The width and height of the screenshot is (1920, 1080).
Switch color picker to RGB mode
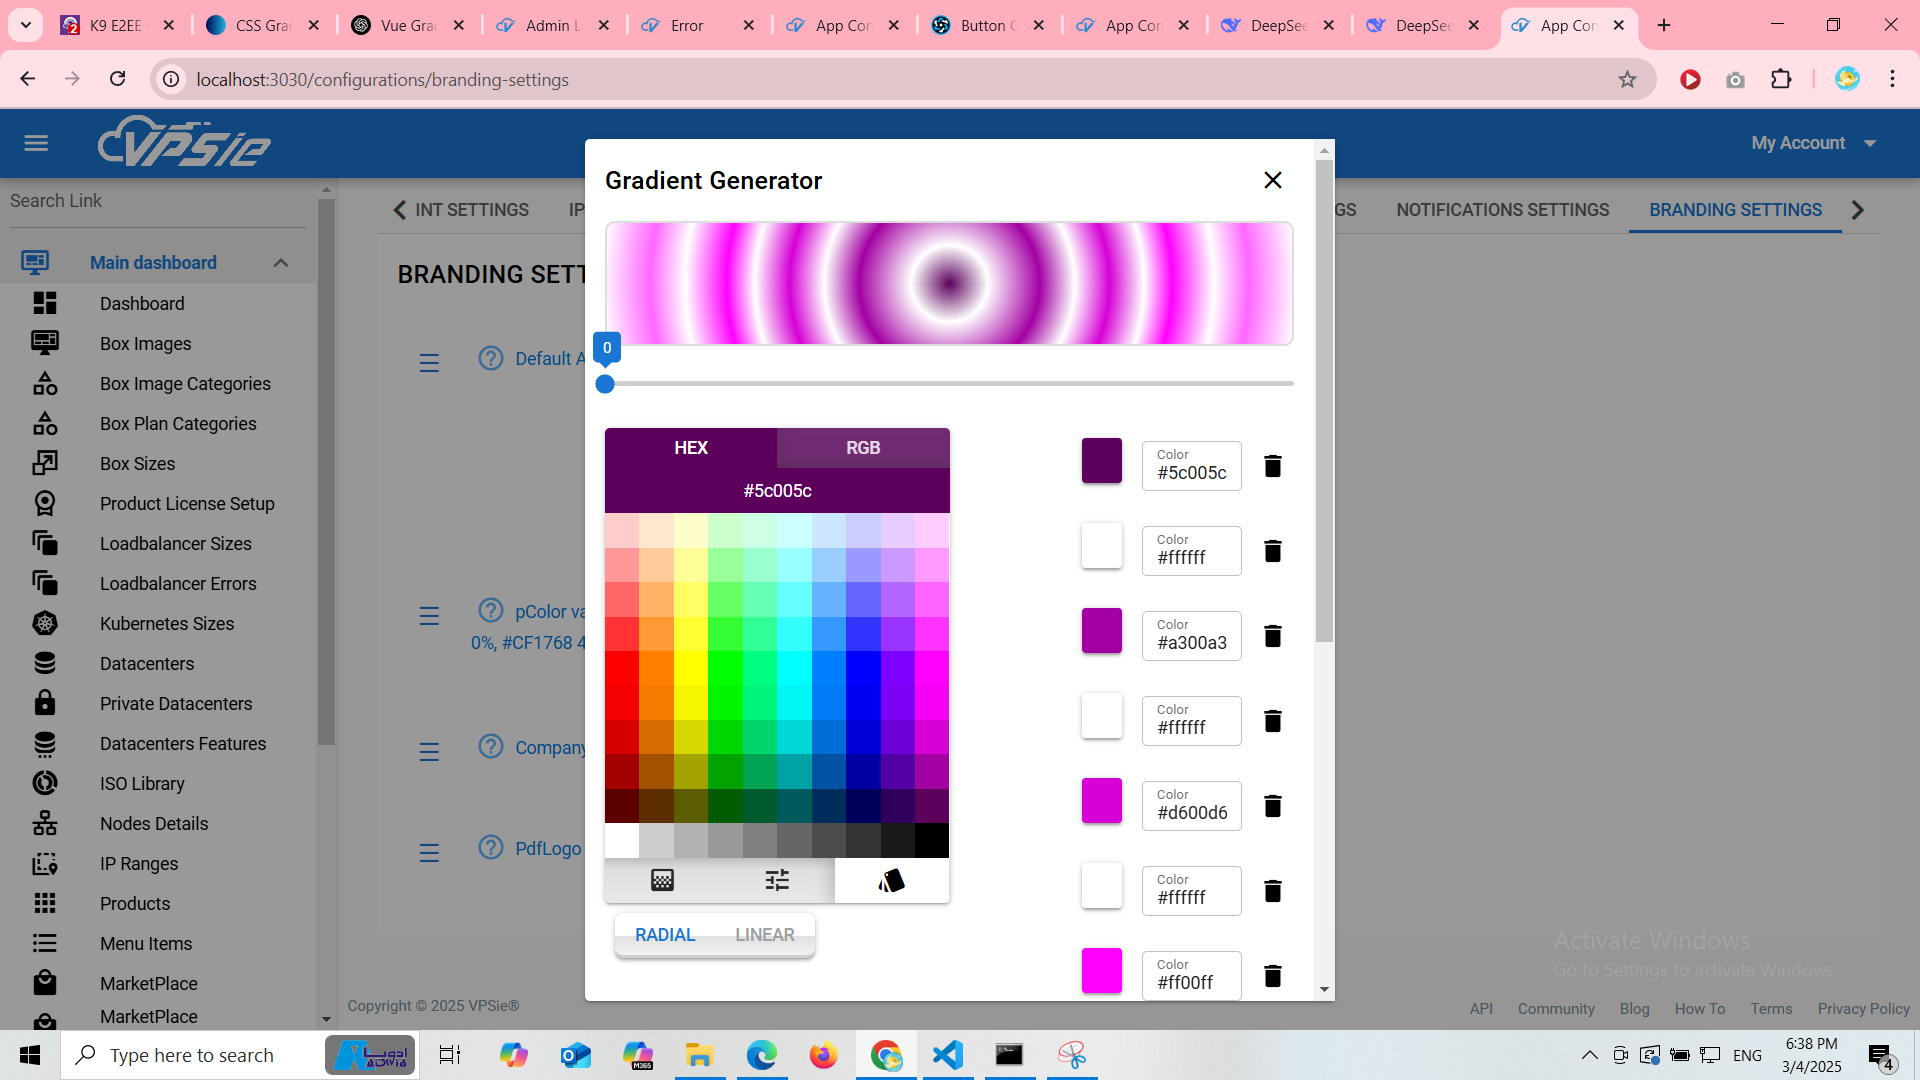[862, 448]
